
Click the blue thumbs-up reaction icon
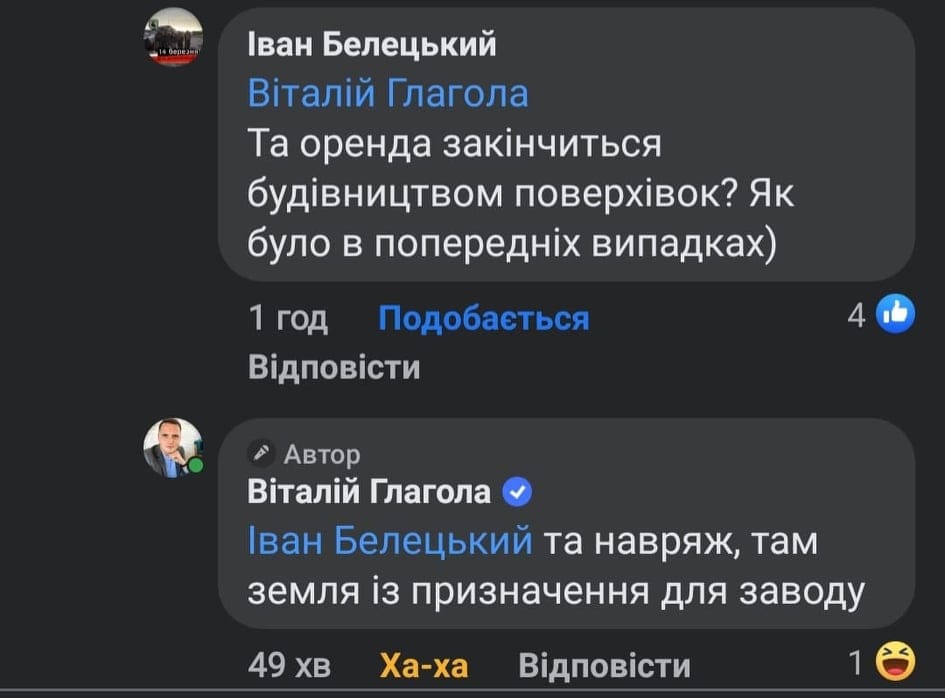(x=895, y=315)
